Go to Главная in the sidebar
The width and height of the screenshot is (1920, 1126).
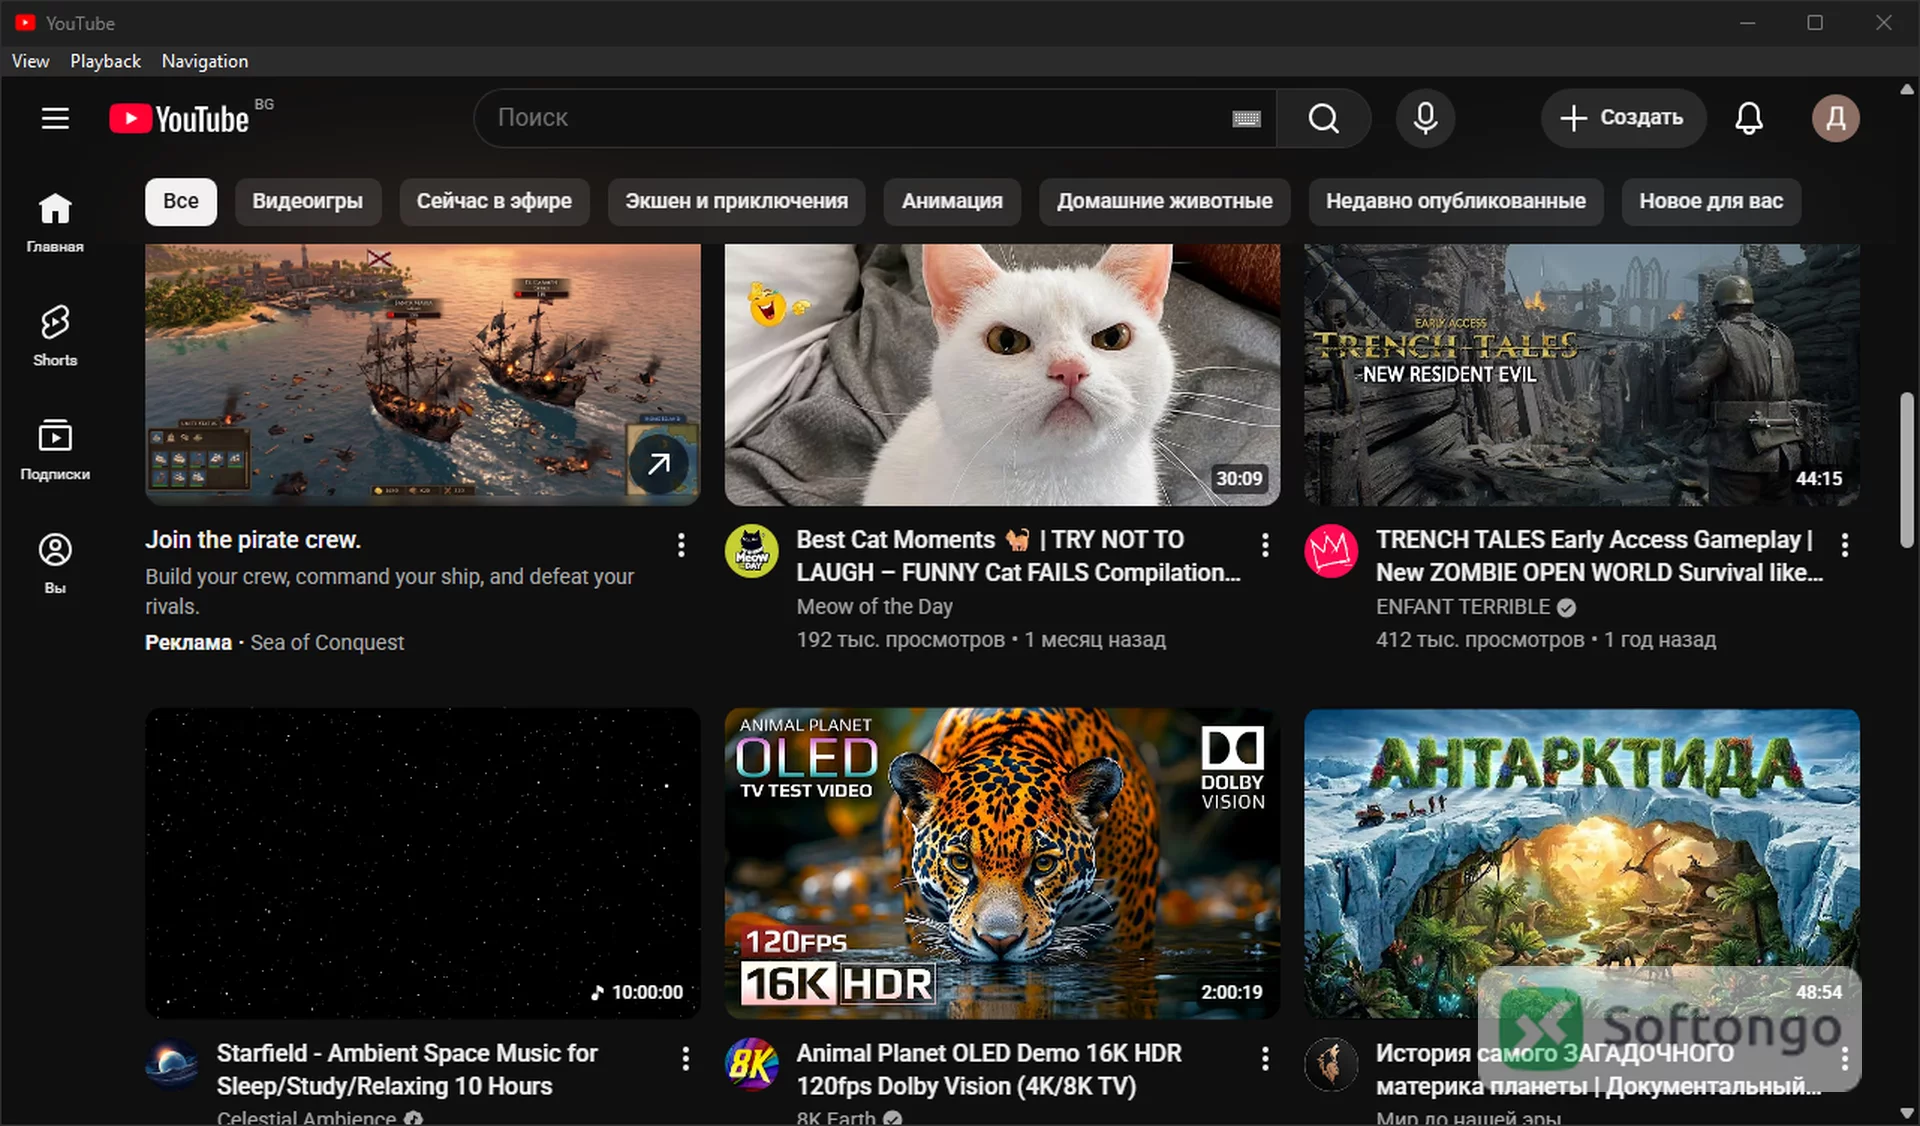(x=55, y=222)
